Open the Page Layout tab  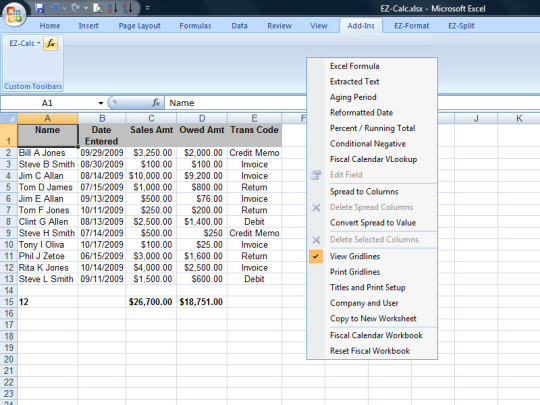[x=139, y=26]
